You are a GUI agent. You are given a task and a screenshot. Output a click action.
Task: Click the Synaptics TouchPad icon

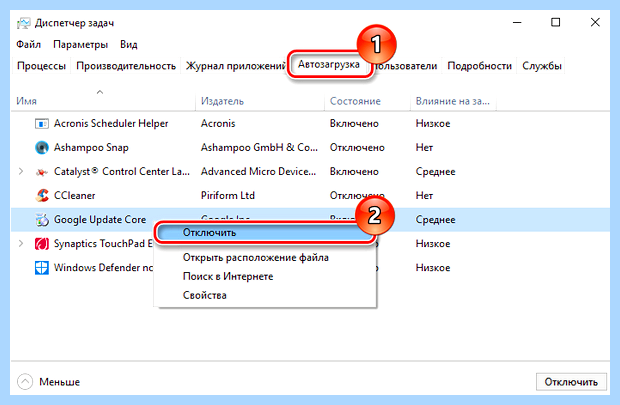point(42,244)
